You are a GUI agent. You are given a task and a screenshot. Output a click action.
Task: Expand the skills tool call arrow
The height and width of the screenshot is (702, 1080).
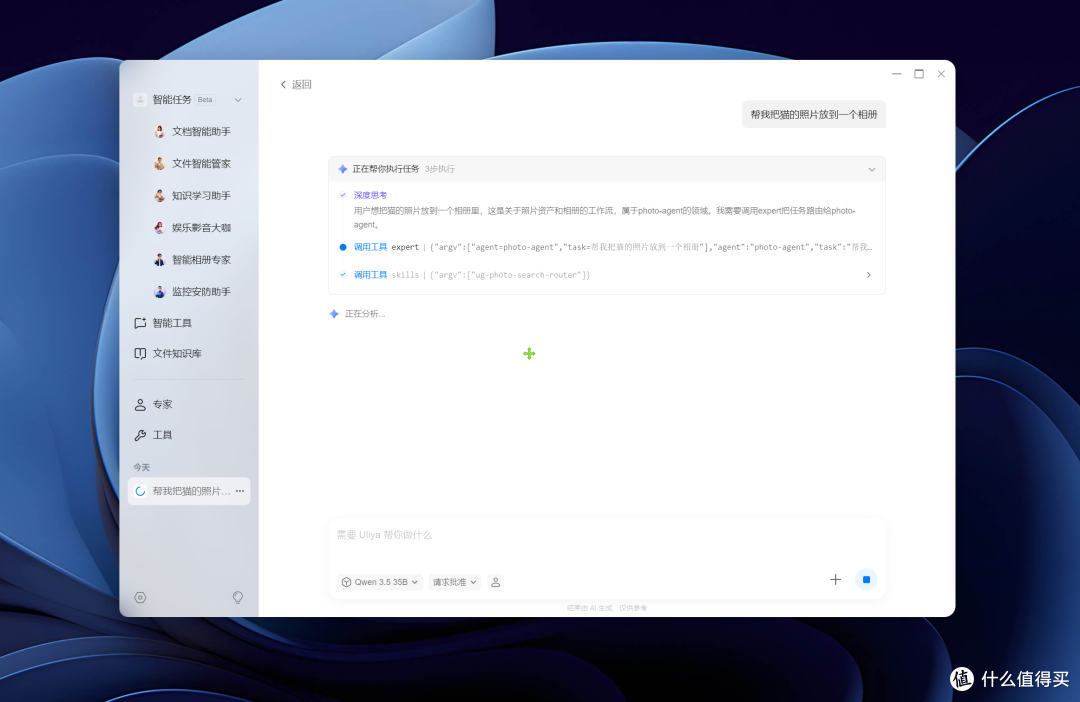(869, 275)
